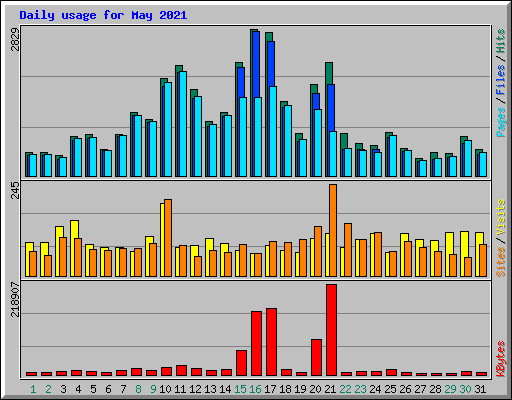
Task: Click the Pages legend label
Action: tap(500, 122)
